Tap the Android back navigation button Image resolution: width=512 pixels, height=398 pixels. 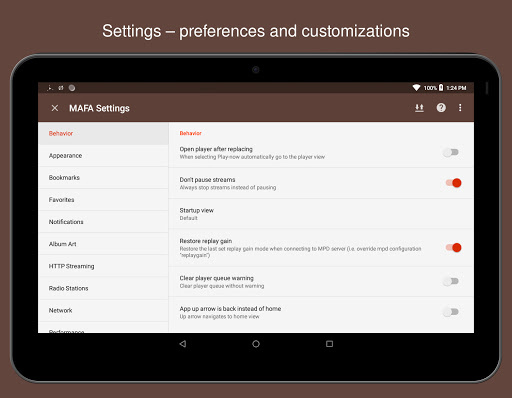coord(183,344)
